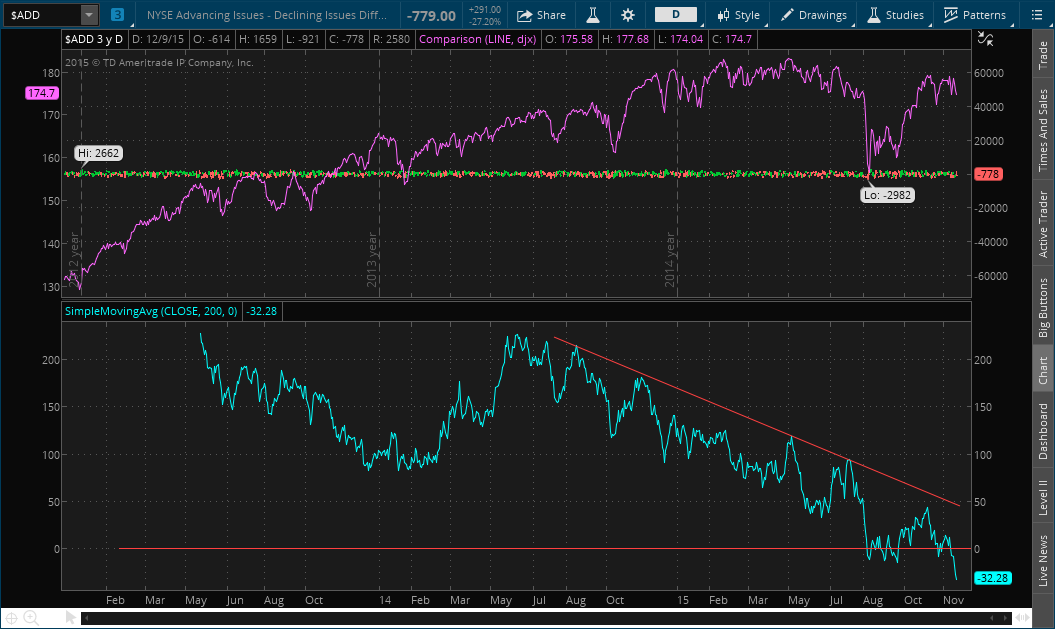The height and width of the screenshot is (629, 1055).
Task: Click the collapse arrows icon above price axis
Action: (986, 39)
